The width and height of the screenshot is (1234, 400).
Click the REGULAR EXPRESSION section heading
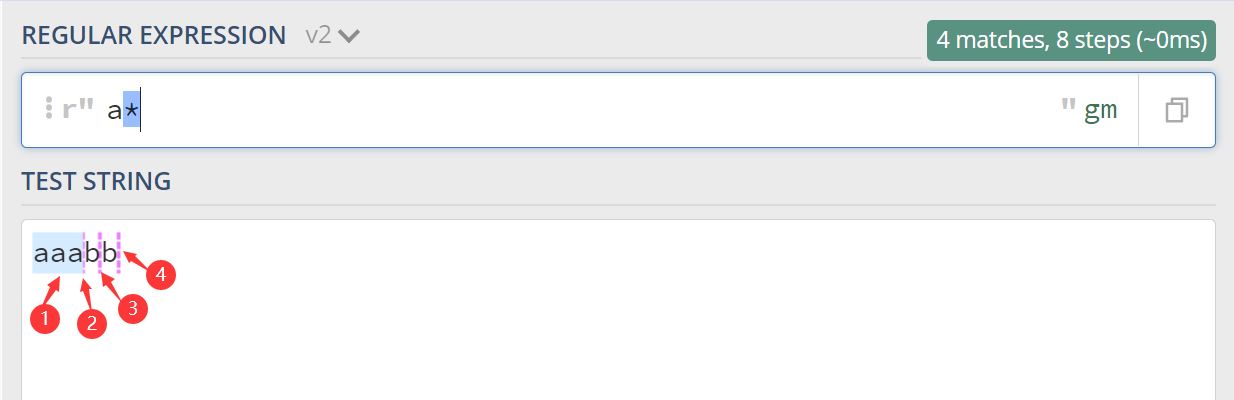[x=154, y=36]
